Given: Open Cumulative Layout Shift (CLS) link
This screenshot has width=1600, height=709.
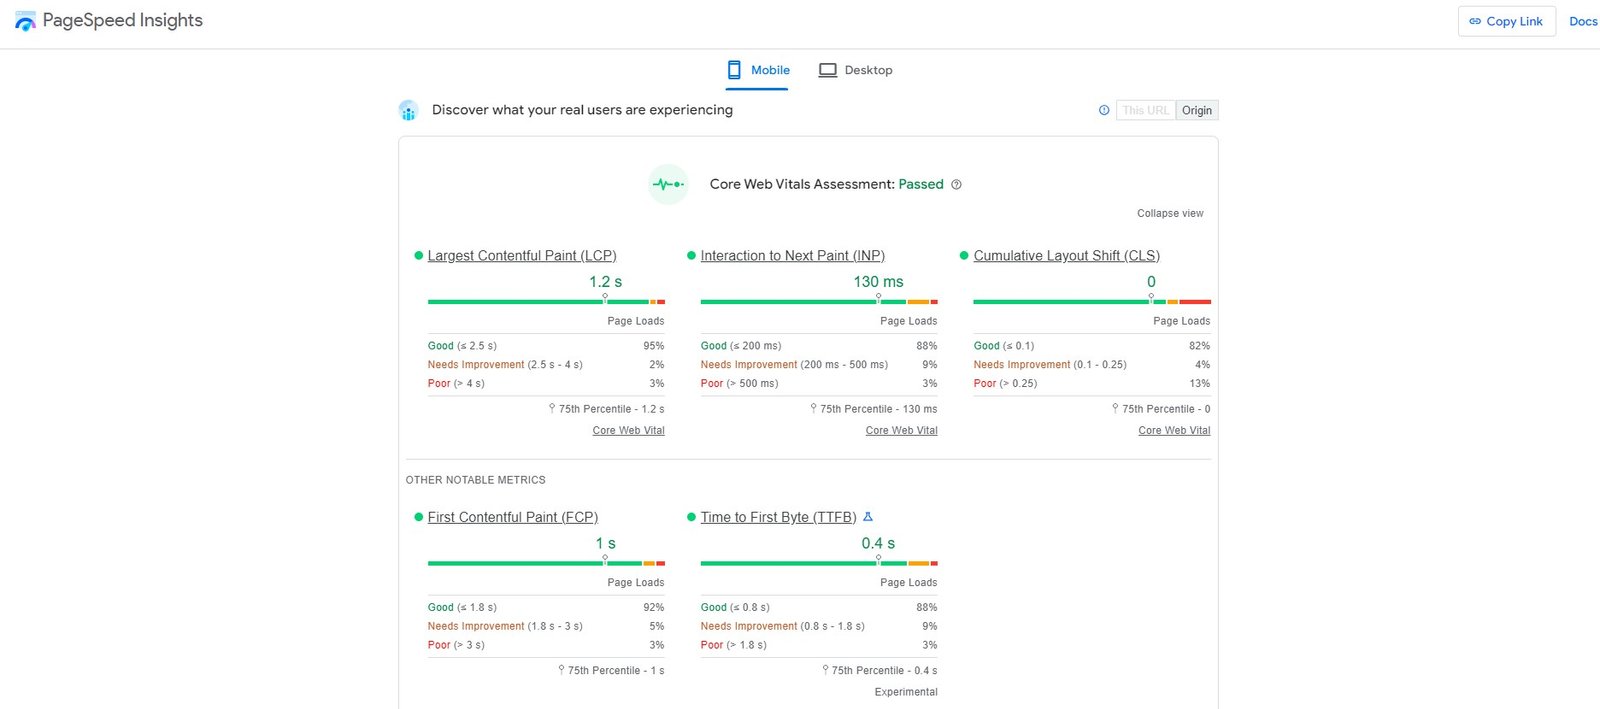Looking at the screenshot, I should [x=1066, y=256].
